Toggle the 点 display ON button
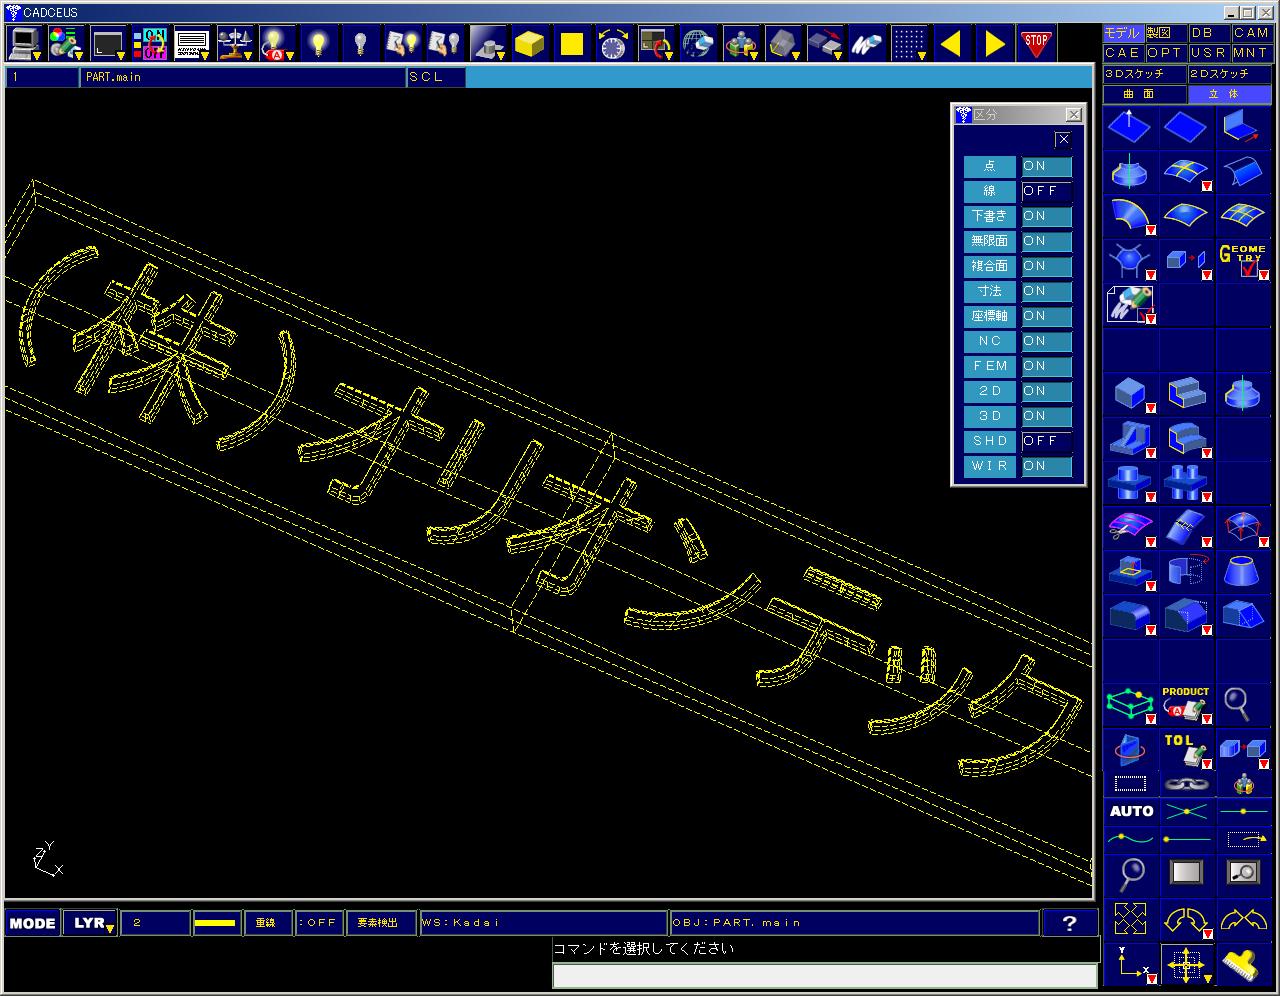This screenshot has height=996, width=1280. click(1046, 166)
